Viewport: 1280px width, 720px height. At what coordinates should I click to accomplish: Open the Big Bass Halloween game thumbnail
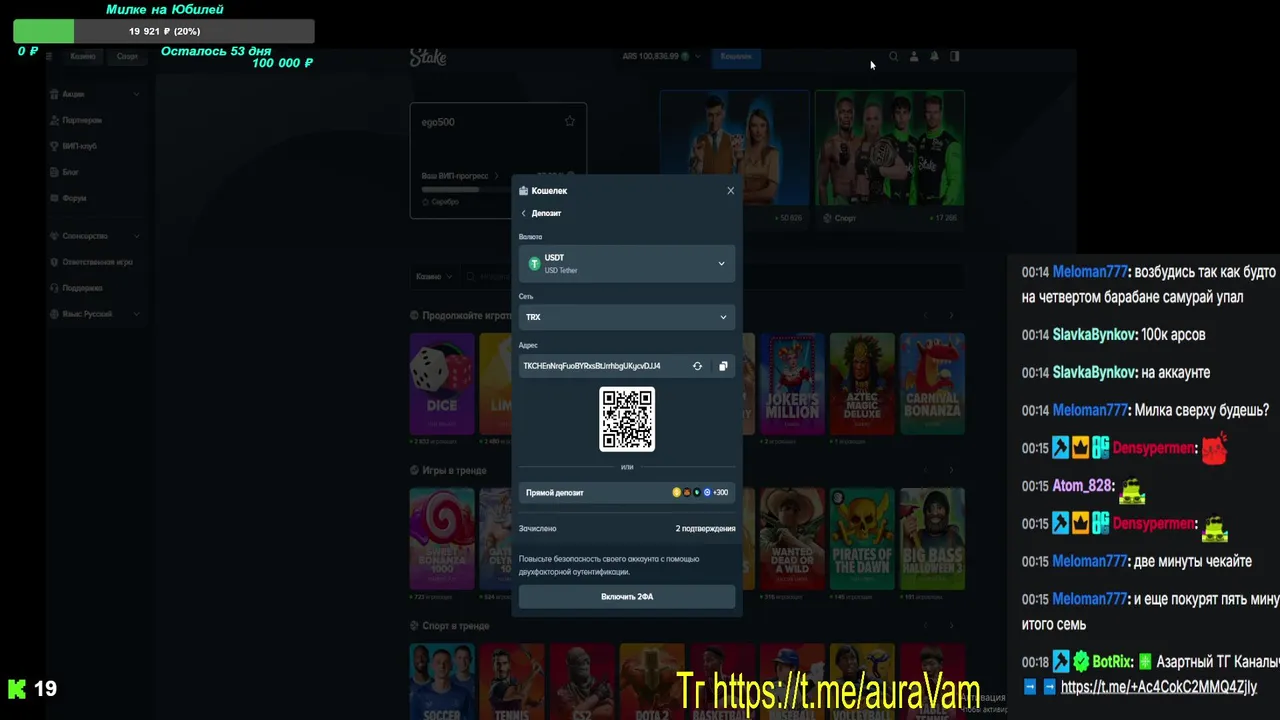coord(932,539)
